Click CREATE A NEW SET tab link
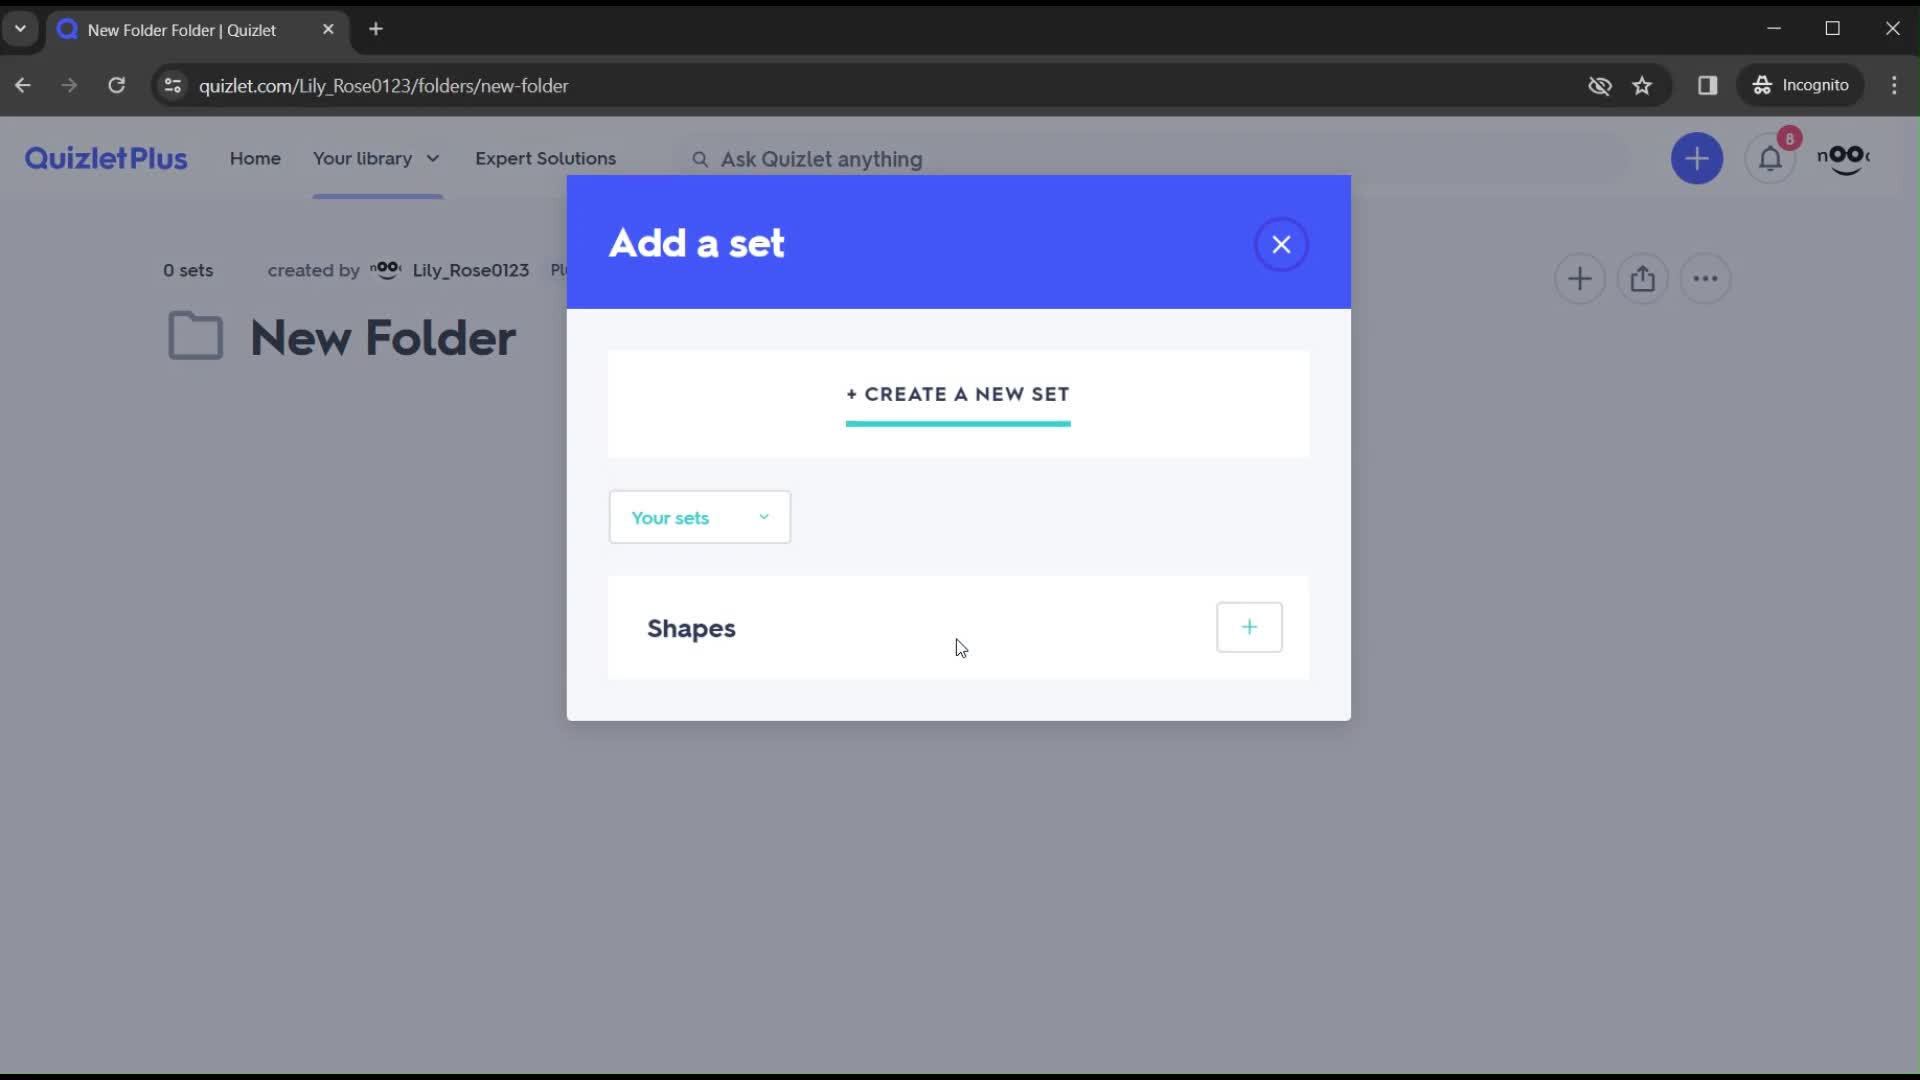Screen dimensions: 1920x1080 point(960,393)
